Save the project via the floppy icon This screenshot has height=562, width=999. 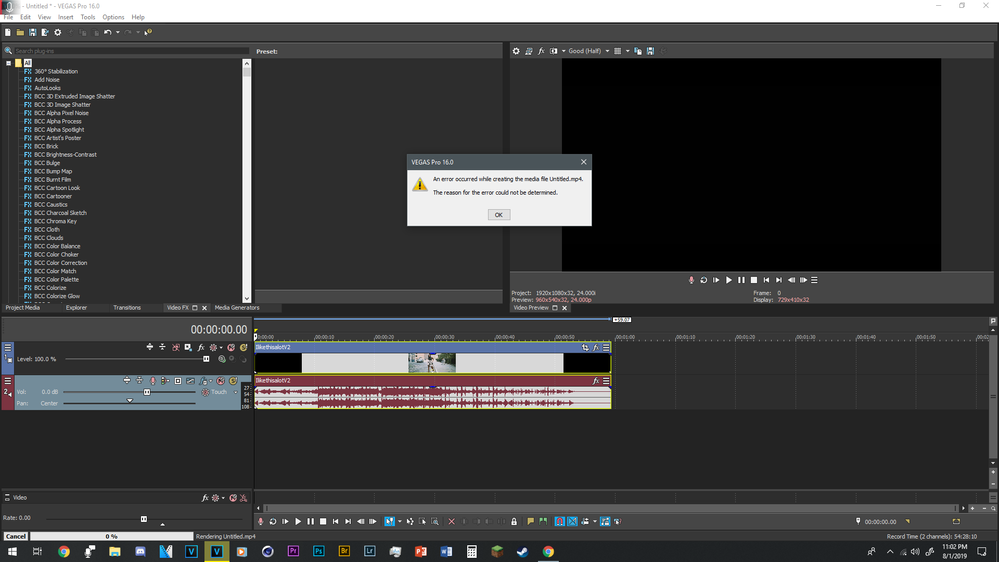(x=32, y=32)
